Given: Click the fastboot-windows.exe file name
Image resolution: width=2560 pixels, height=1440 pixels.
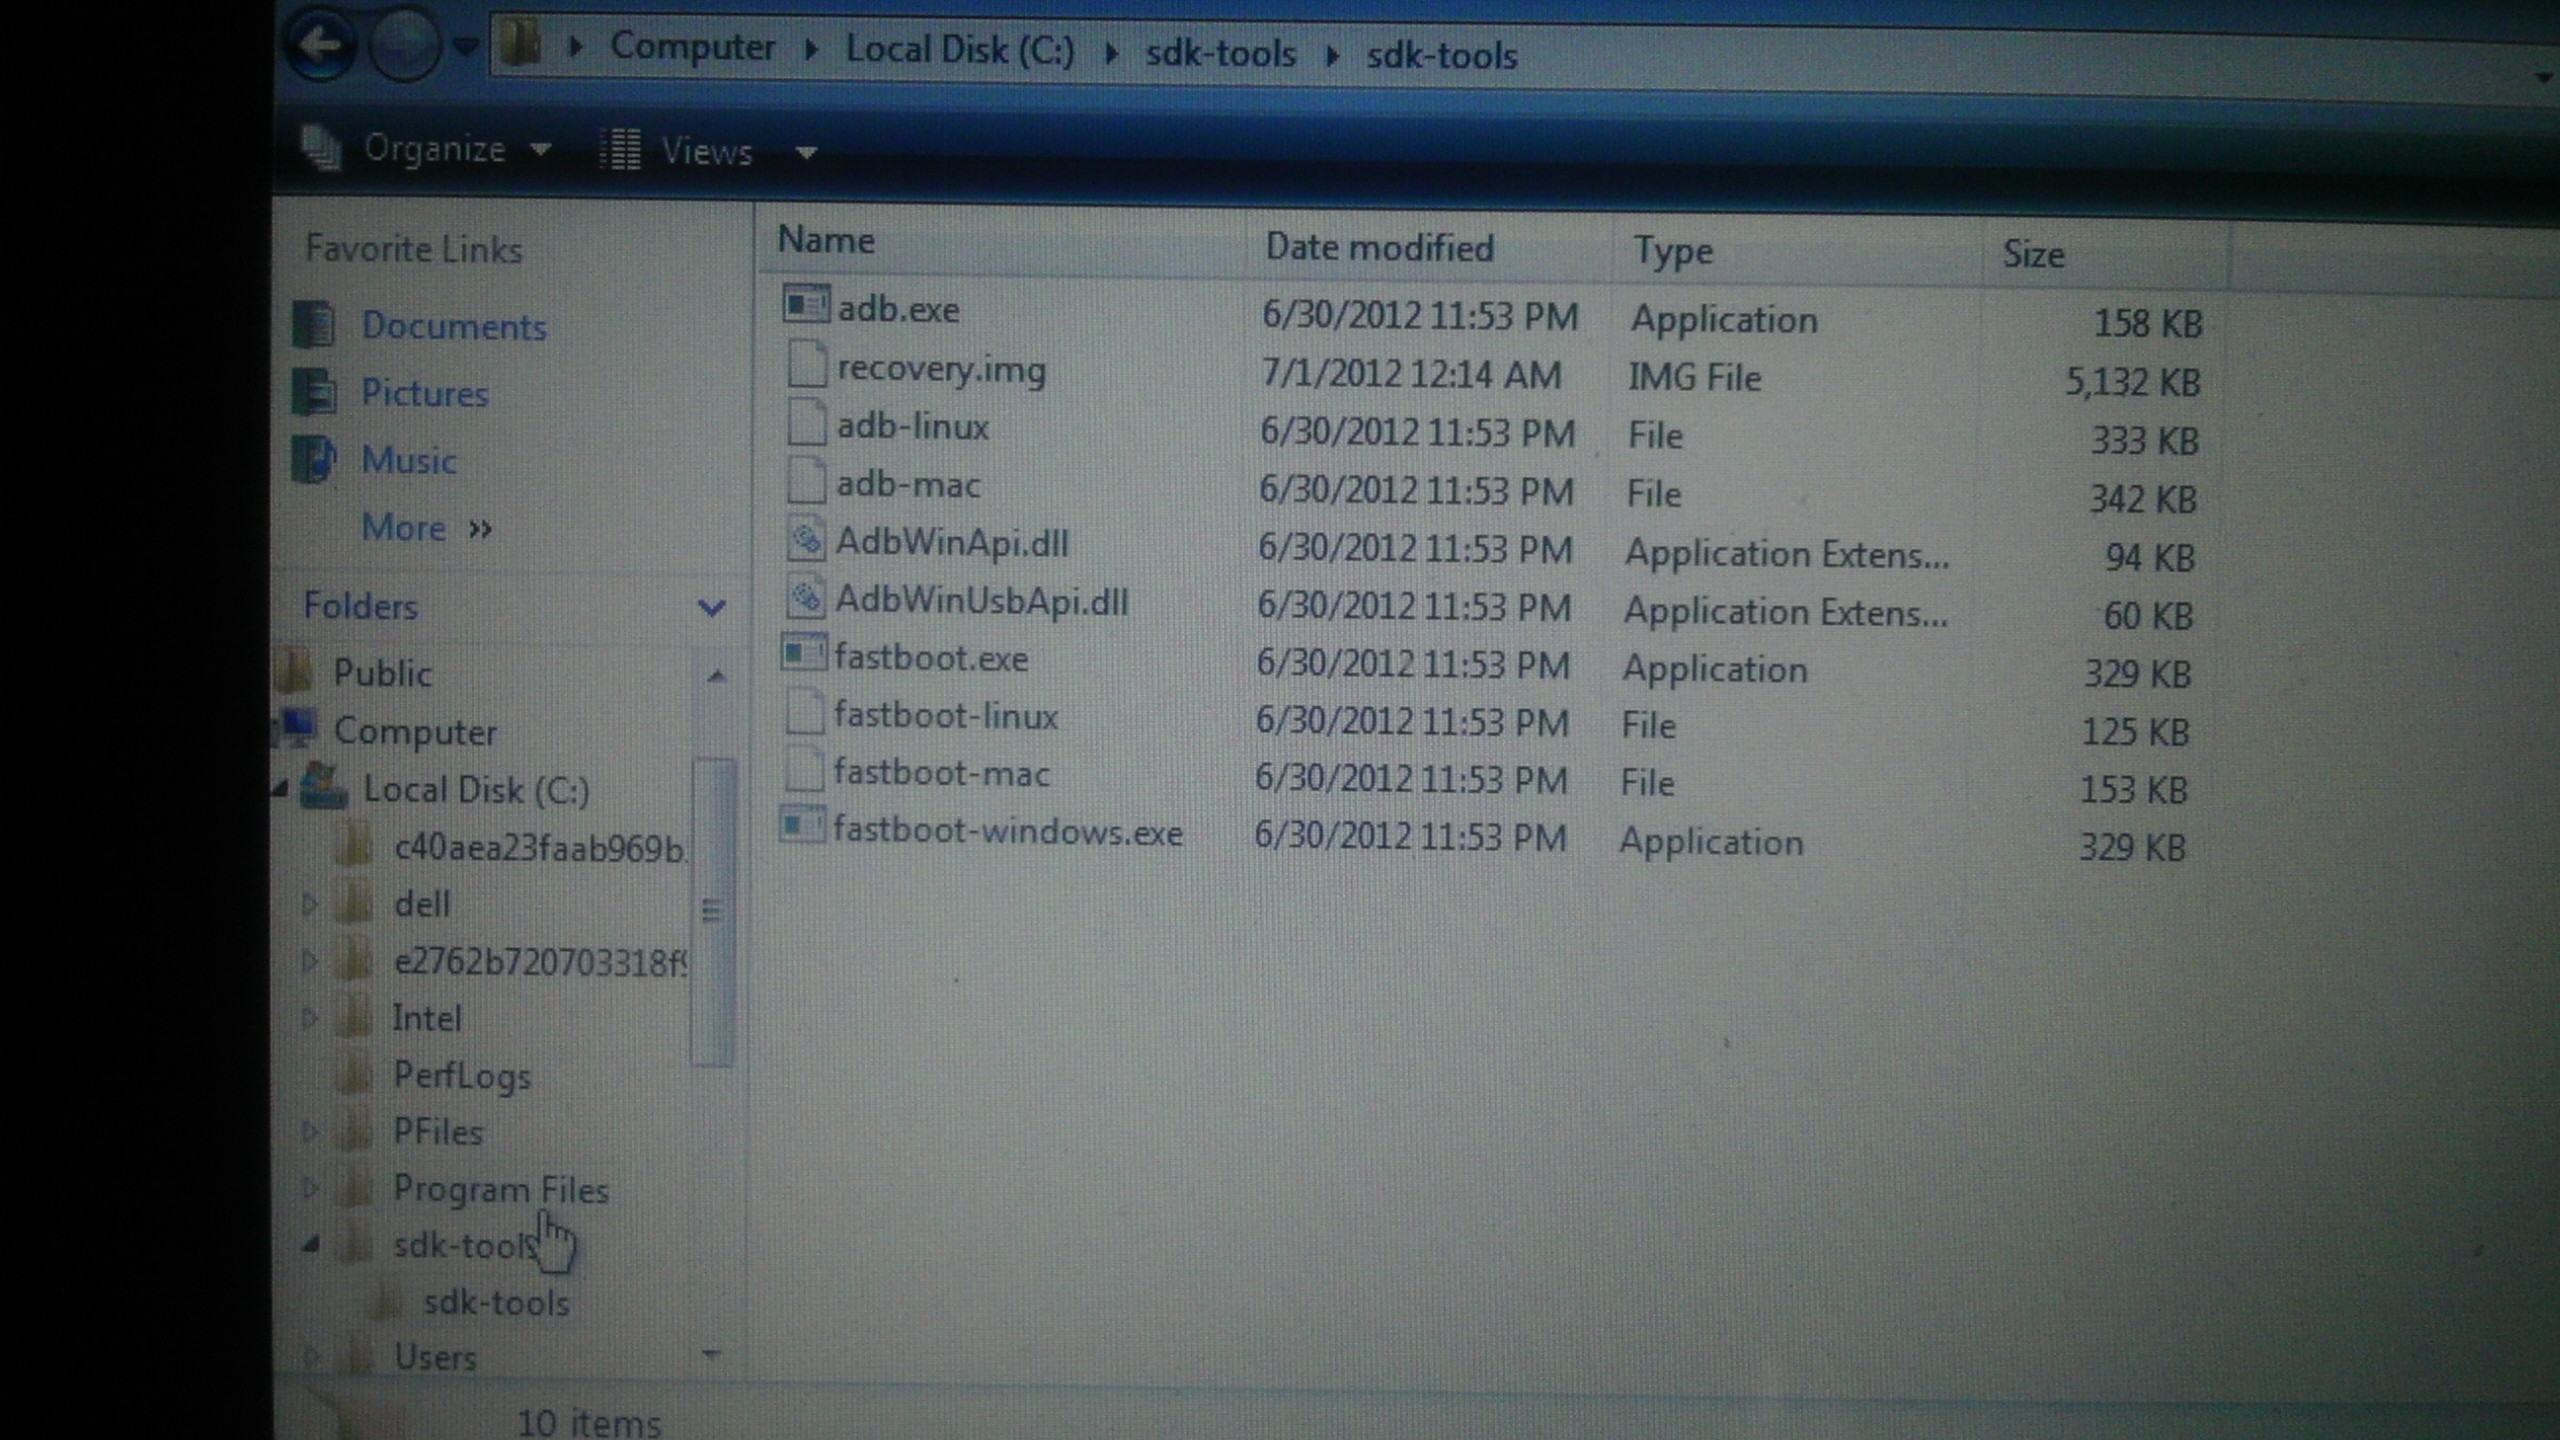Looking at the screenshot, I should [x=1008, y=832].
